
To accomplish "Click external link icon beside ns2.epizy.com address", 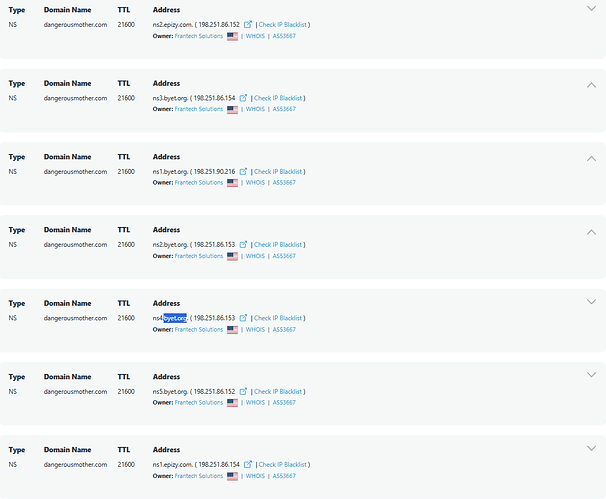I will point(248,25).
